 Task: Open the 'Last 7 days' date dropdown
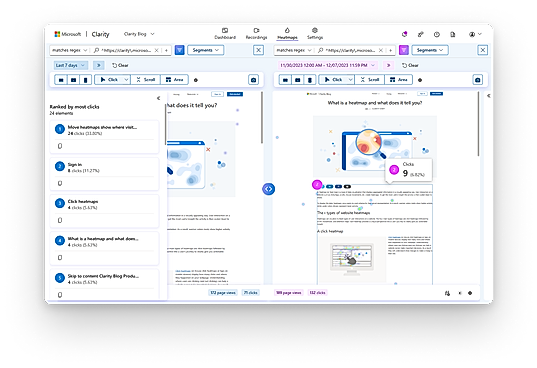click(70, 65)
